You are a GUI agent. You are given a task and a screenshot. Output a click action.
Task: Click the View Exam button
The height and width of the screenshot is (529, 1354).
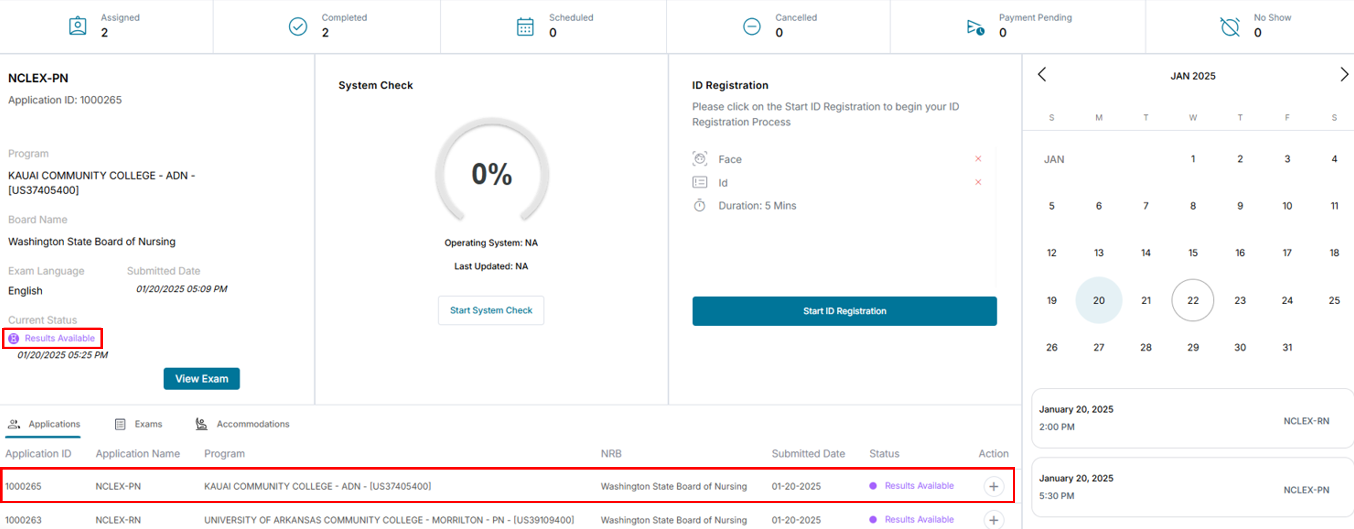pos(202,379)
